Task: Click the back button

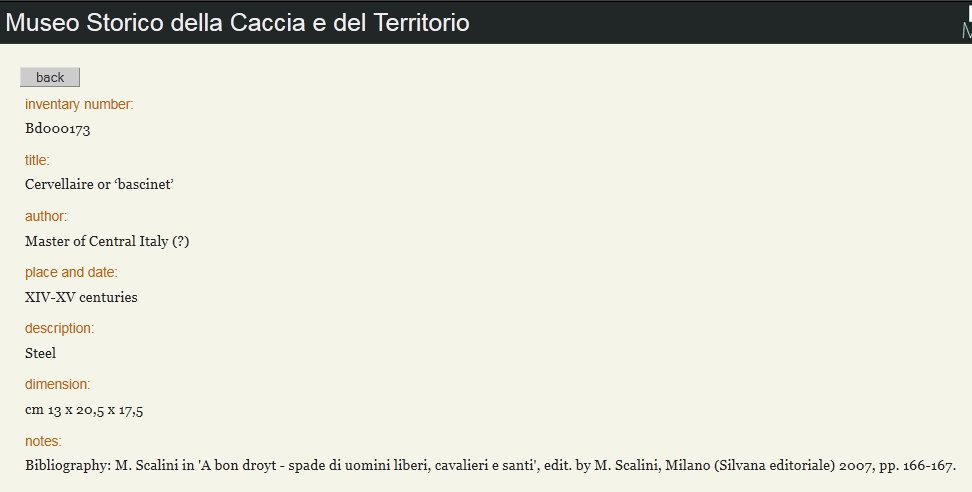Action: point(50,77)
